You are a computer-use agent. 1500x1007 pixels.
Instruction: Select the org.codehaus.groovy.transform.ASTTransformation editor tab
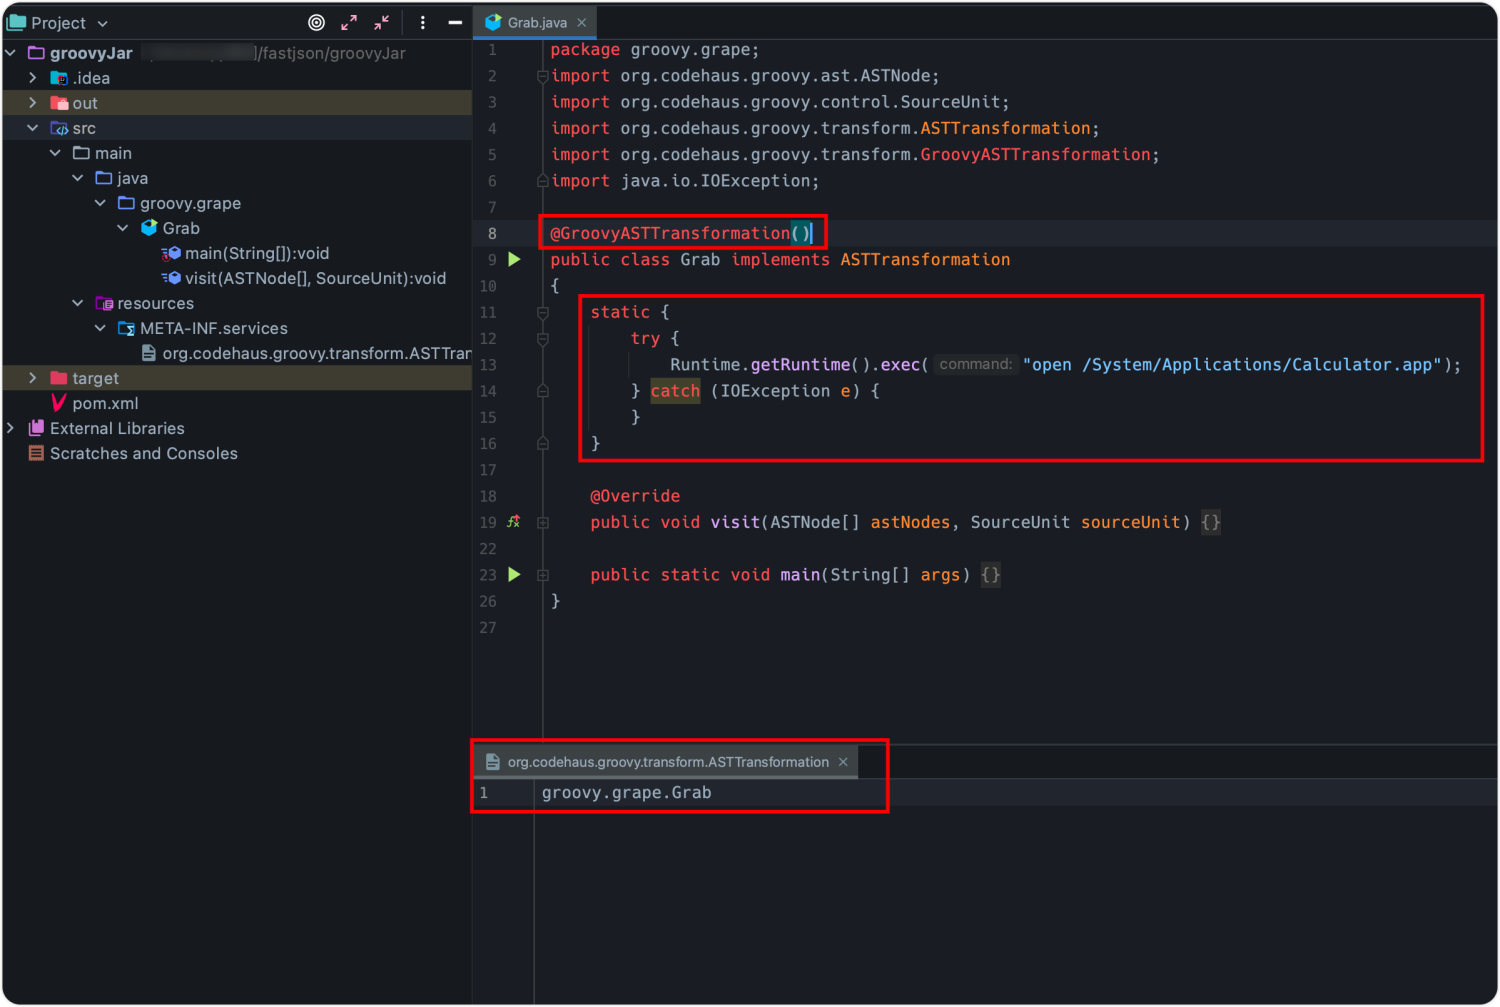pos(668,762)
